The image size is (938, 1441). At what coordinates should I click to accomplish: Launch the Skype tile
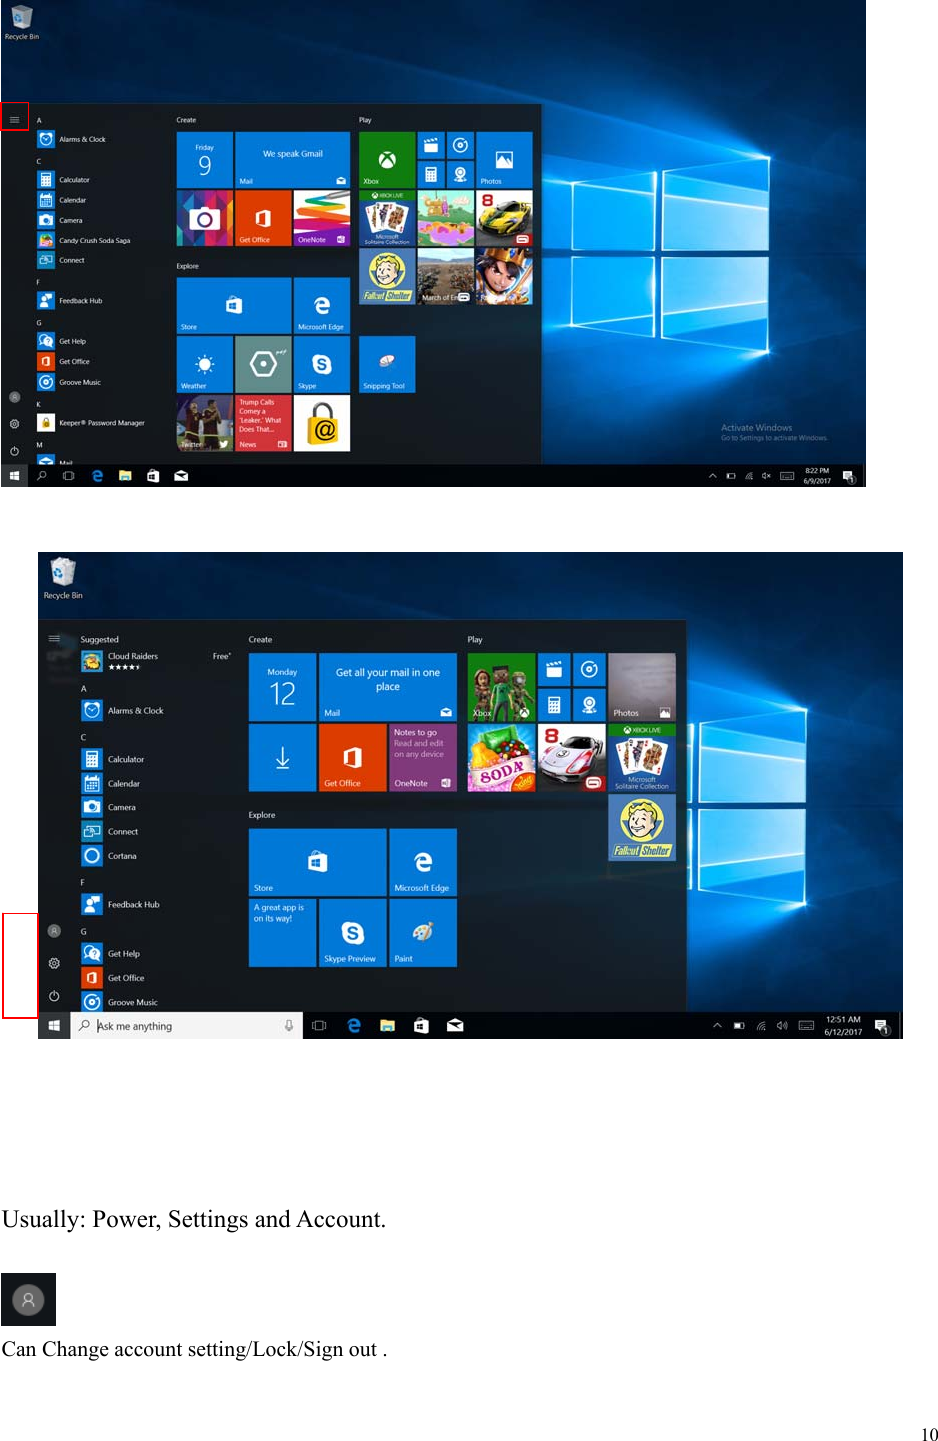[x=321, y=364]
